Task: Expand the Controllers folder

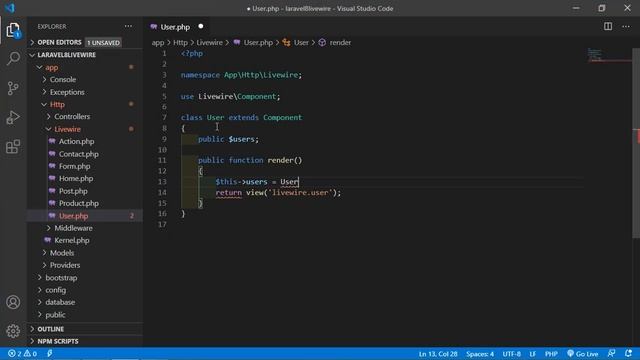Action: pos(85,117)
